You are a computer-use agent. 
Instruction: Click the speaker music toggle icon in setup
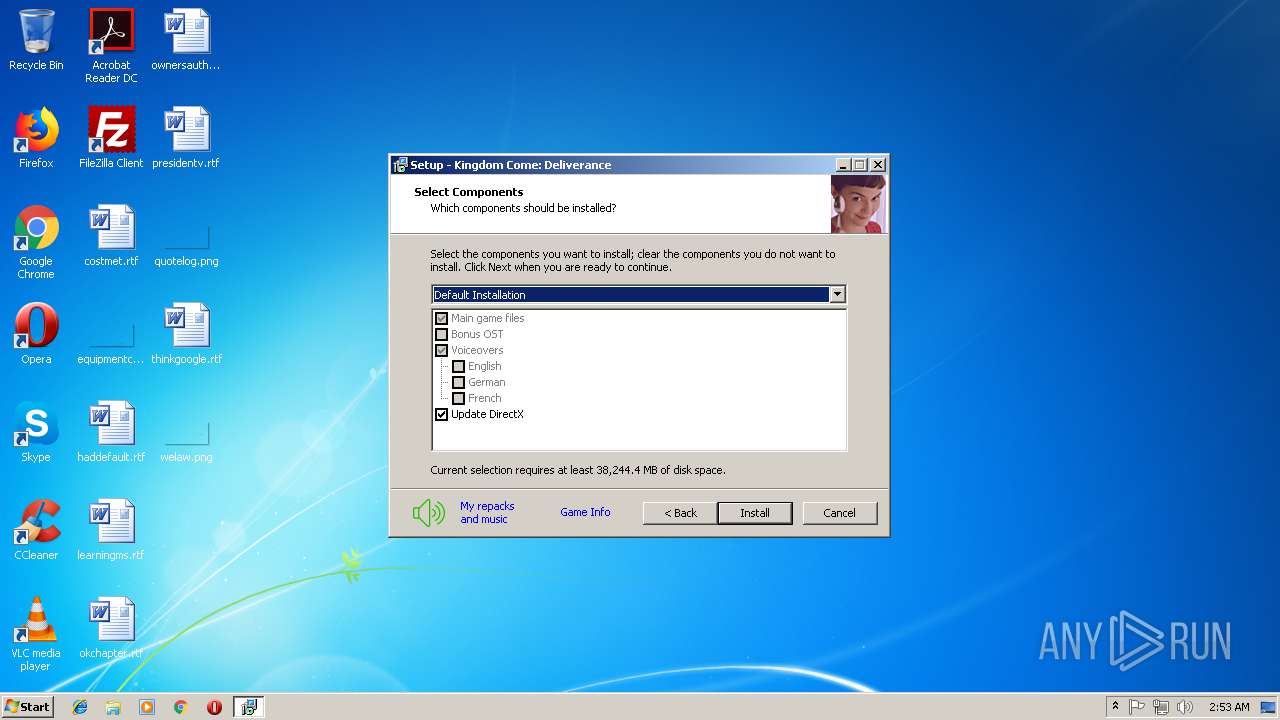(x=429, y=513)
